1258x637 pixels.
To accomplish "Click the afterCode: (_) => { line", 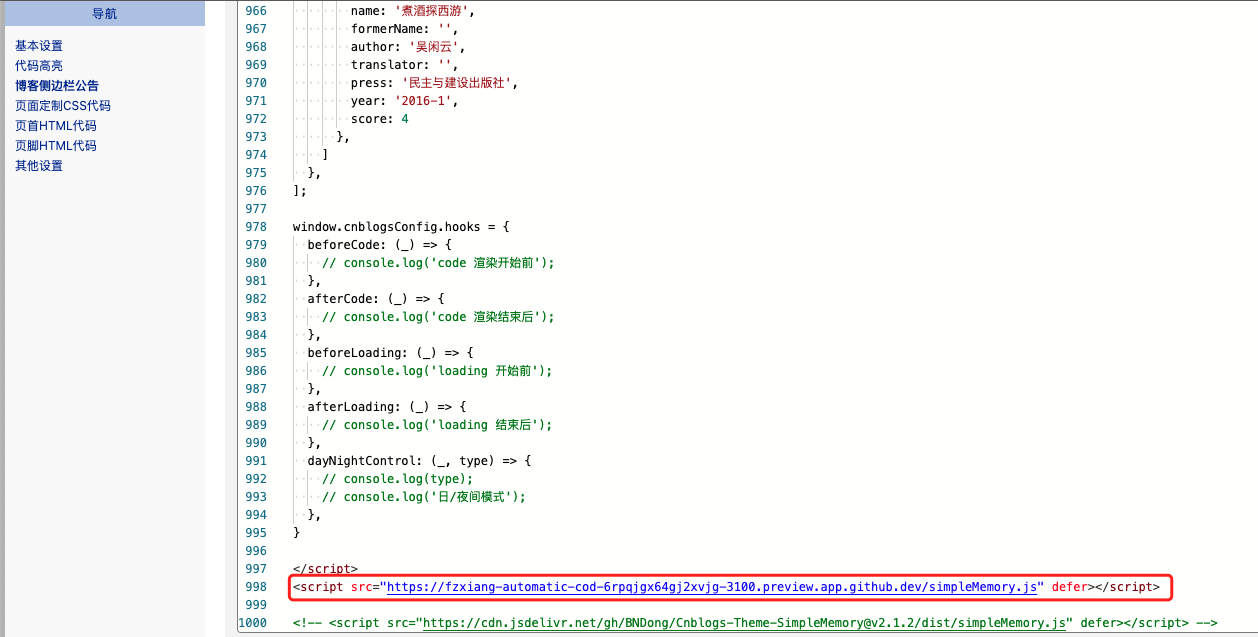I will click(376, 299).
